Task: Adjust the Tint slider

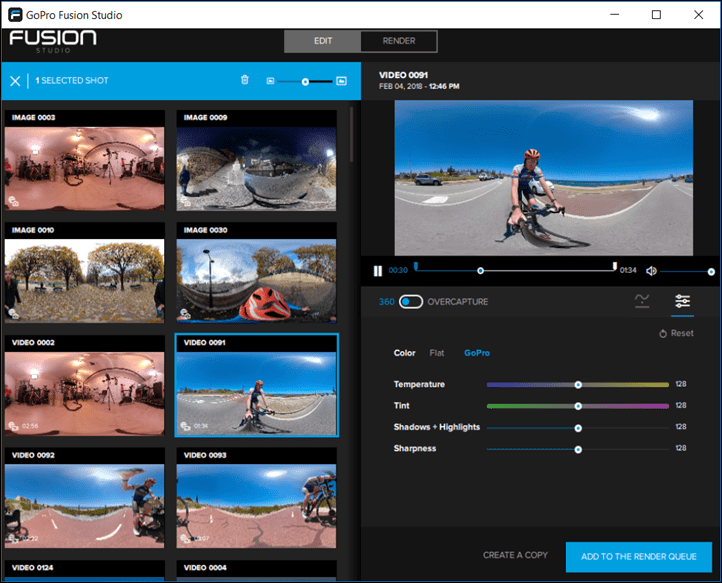Action: [578, 406]
